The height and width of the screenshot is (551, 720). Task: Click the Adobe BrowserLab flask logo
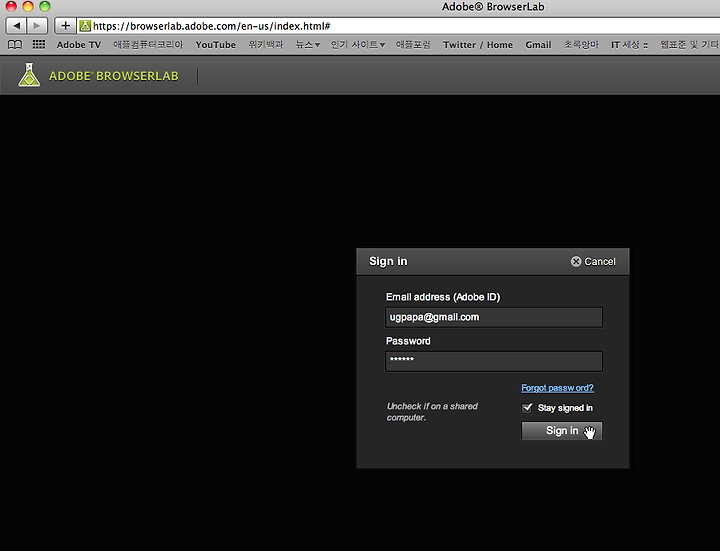pyautogui.click(x=29, y=75)
